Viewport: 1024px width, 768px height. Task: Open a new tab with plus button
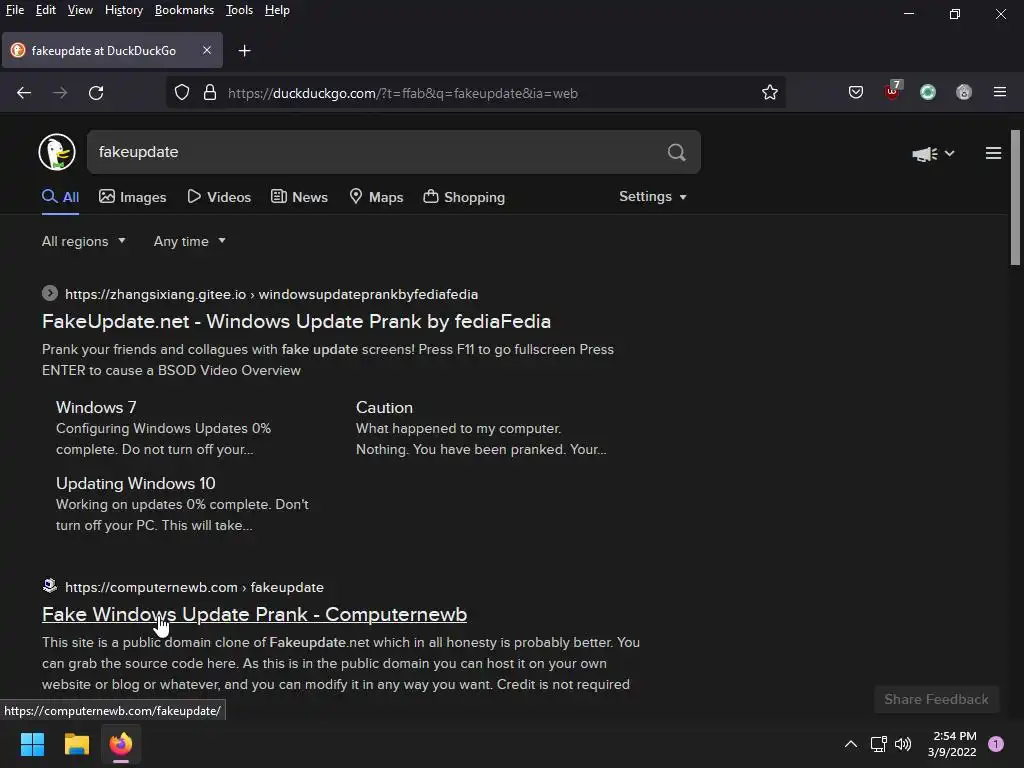pyautogui.click(x=244, y=51)
